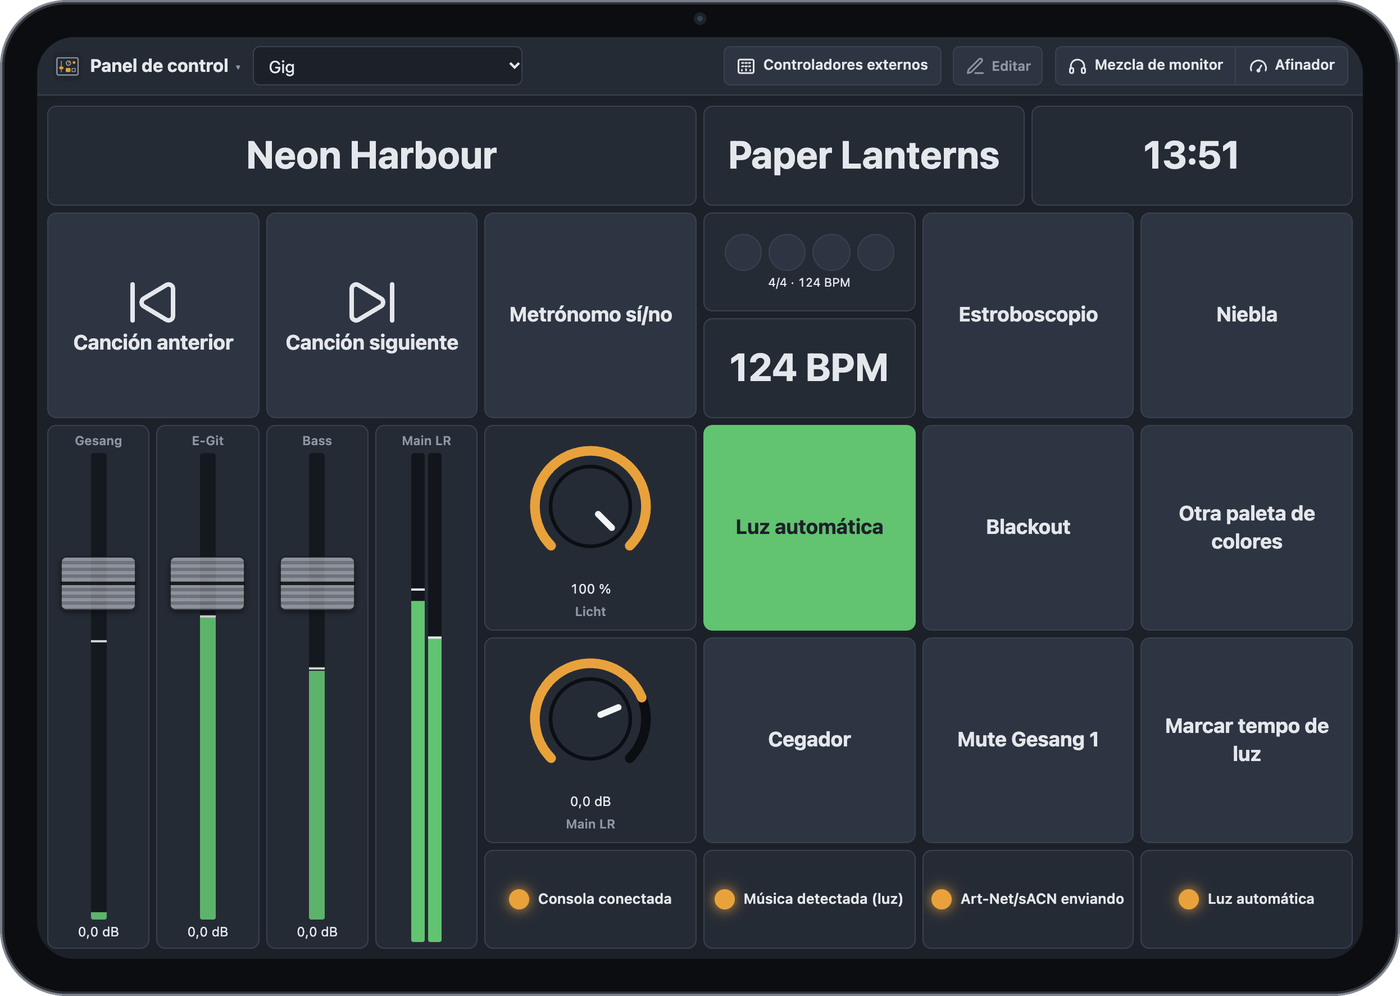Click the Panel de control mixer icon

tap(67, 66)
